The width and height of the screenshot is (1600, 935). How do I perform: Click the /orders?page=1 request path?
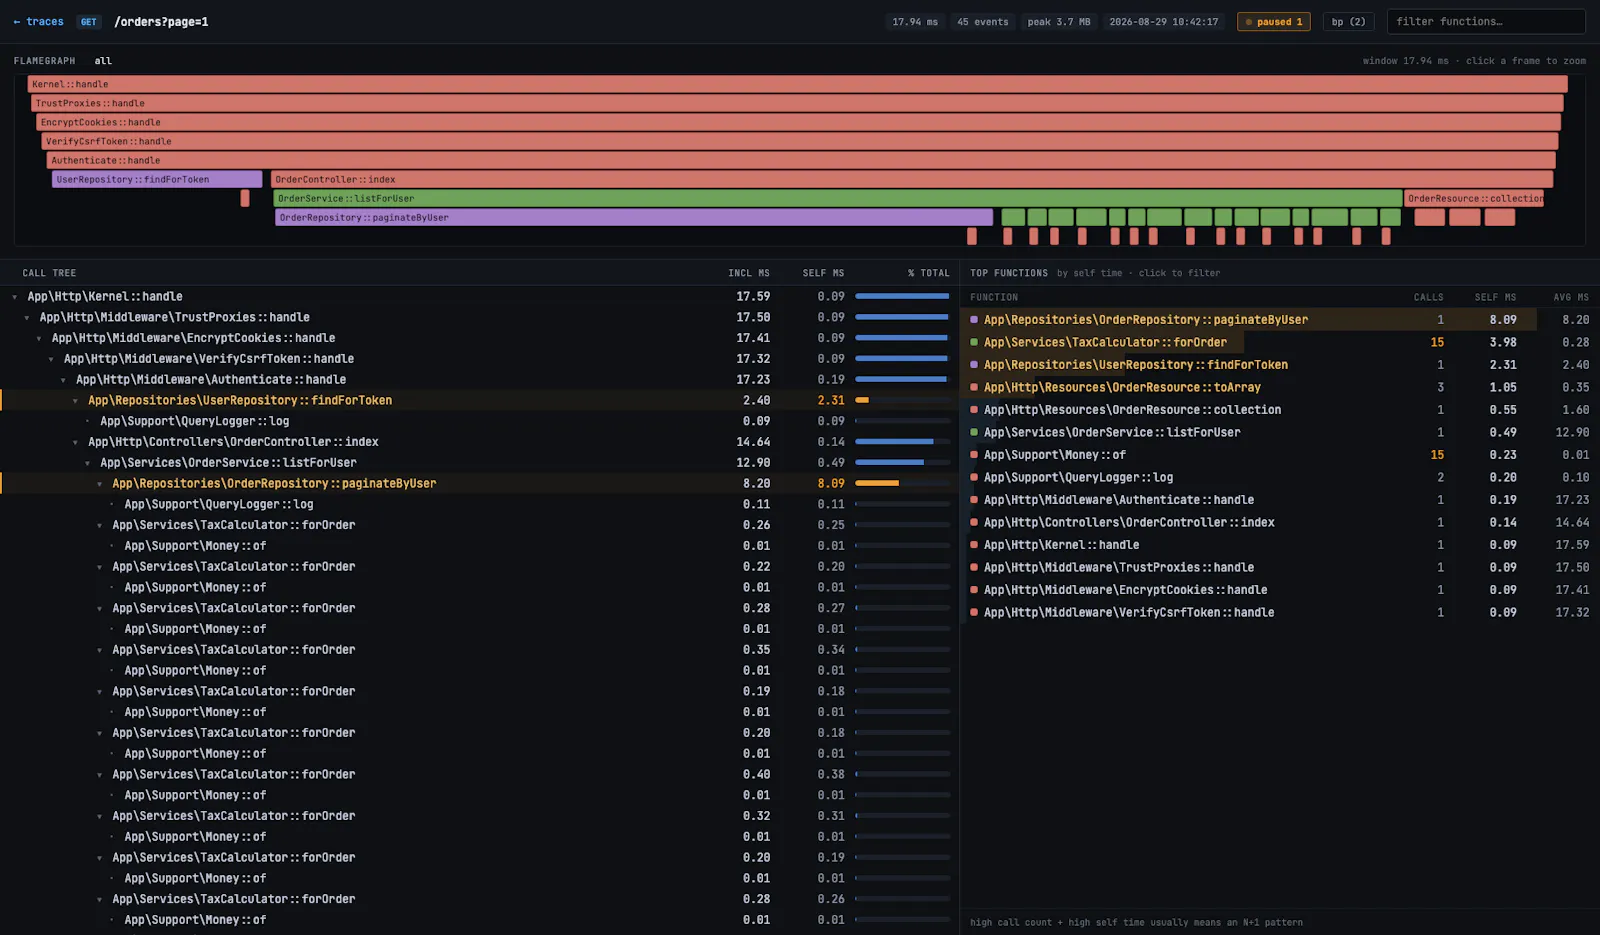pos(161,22)
